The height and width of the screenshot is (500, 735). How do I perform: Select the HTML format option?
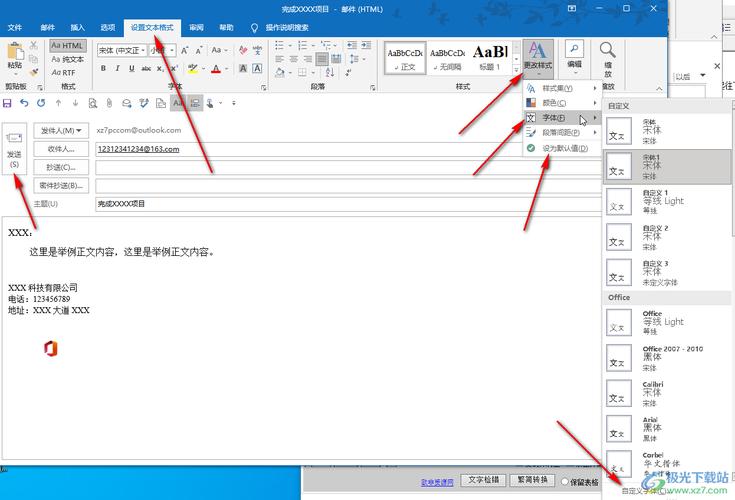tap(68, 46)
